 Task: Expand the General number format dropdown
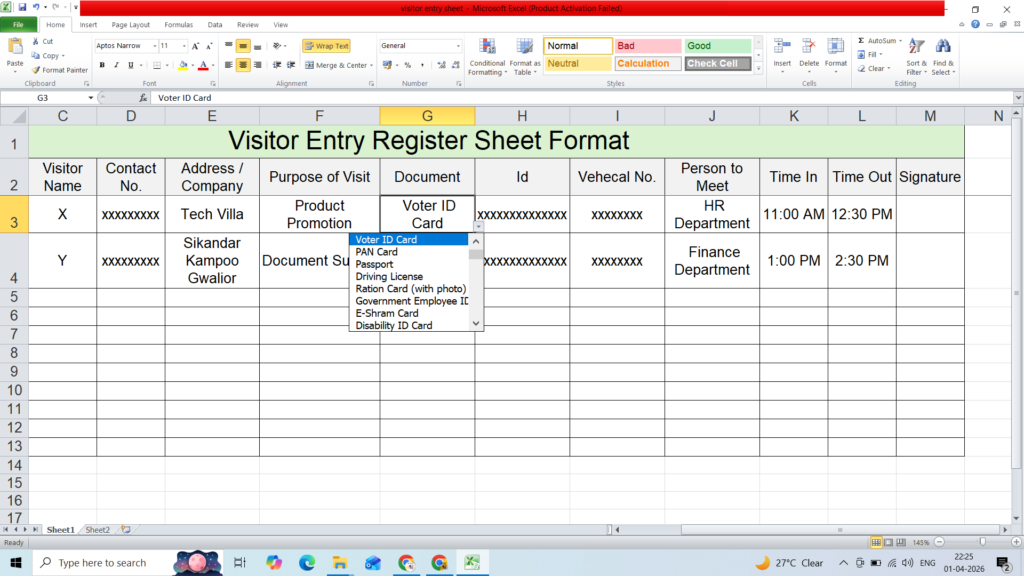coord(458,46)
